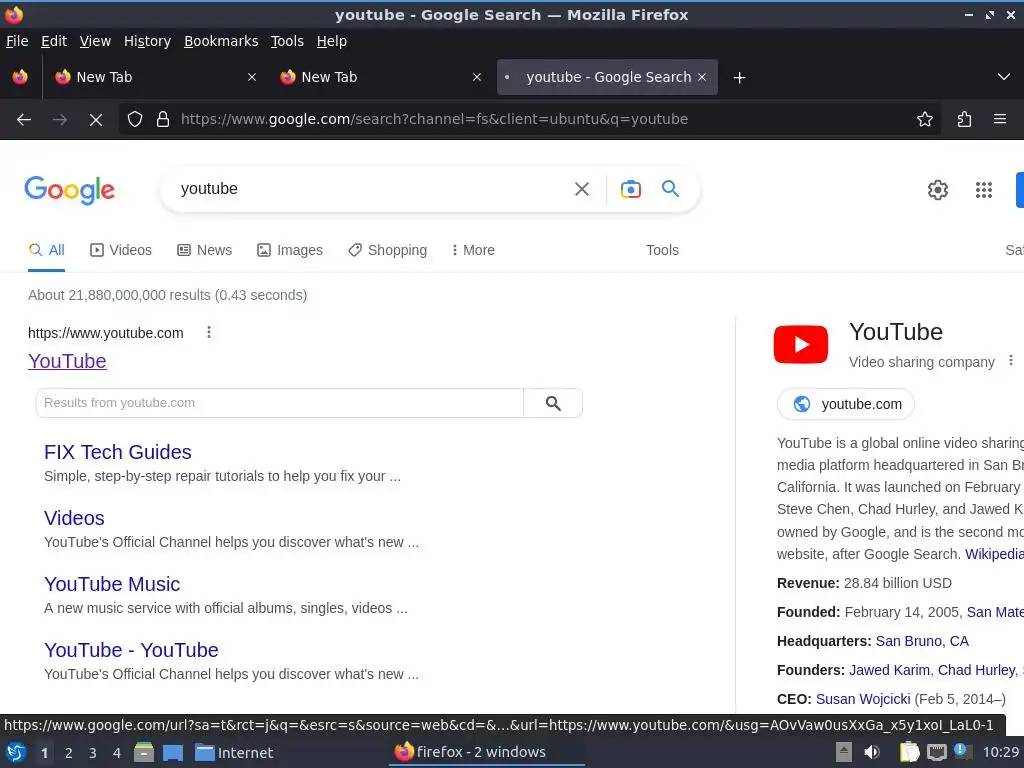Switch to workspace 2 on taskbar
This screenshot has width=1024, height=768.
pos(68,753)
